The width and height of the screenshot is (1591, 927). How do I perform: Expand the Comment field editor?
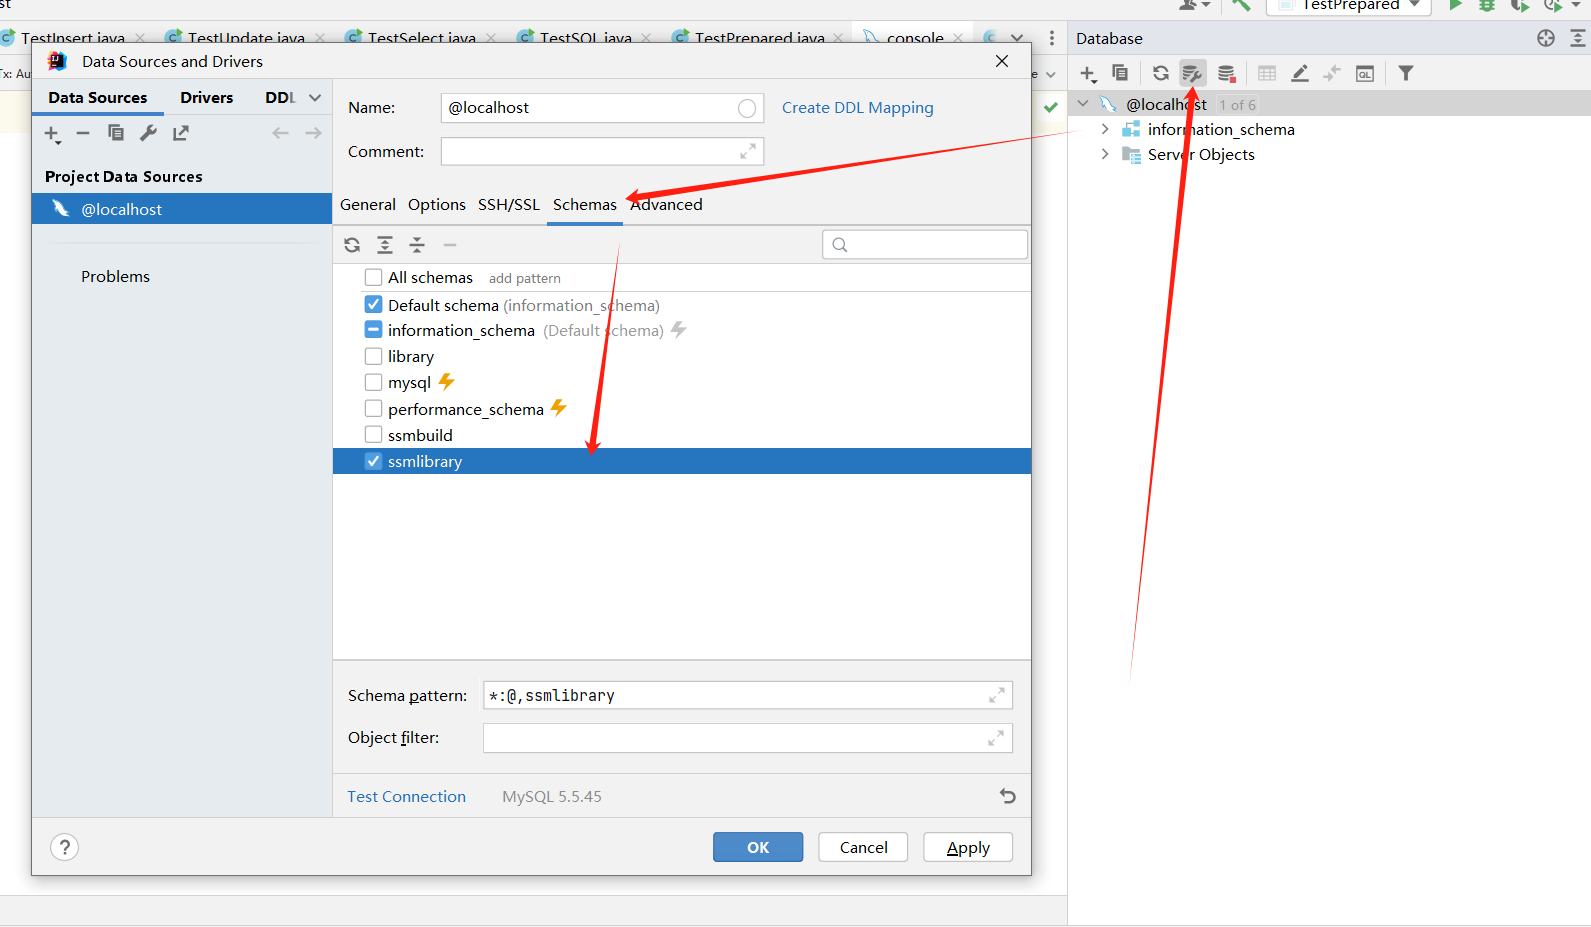click(x=748, y=151)
